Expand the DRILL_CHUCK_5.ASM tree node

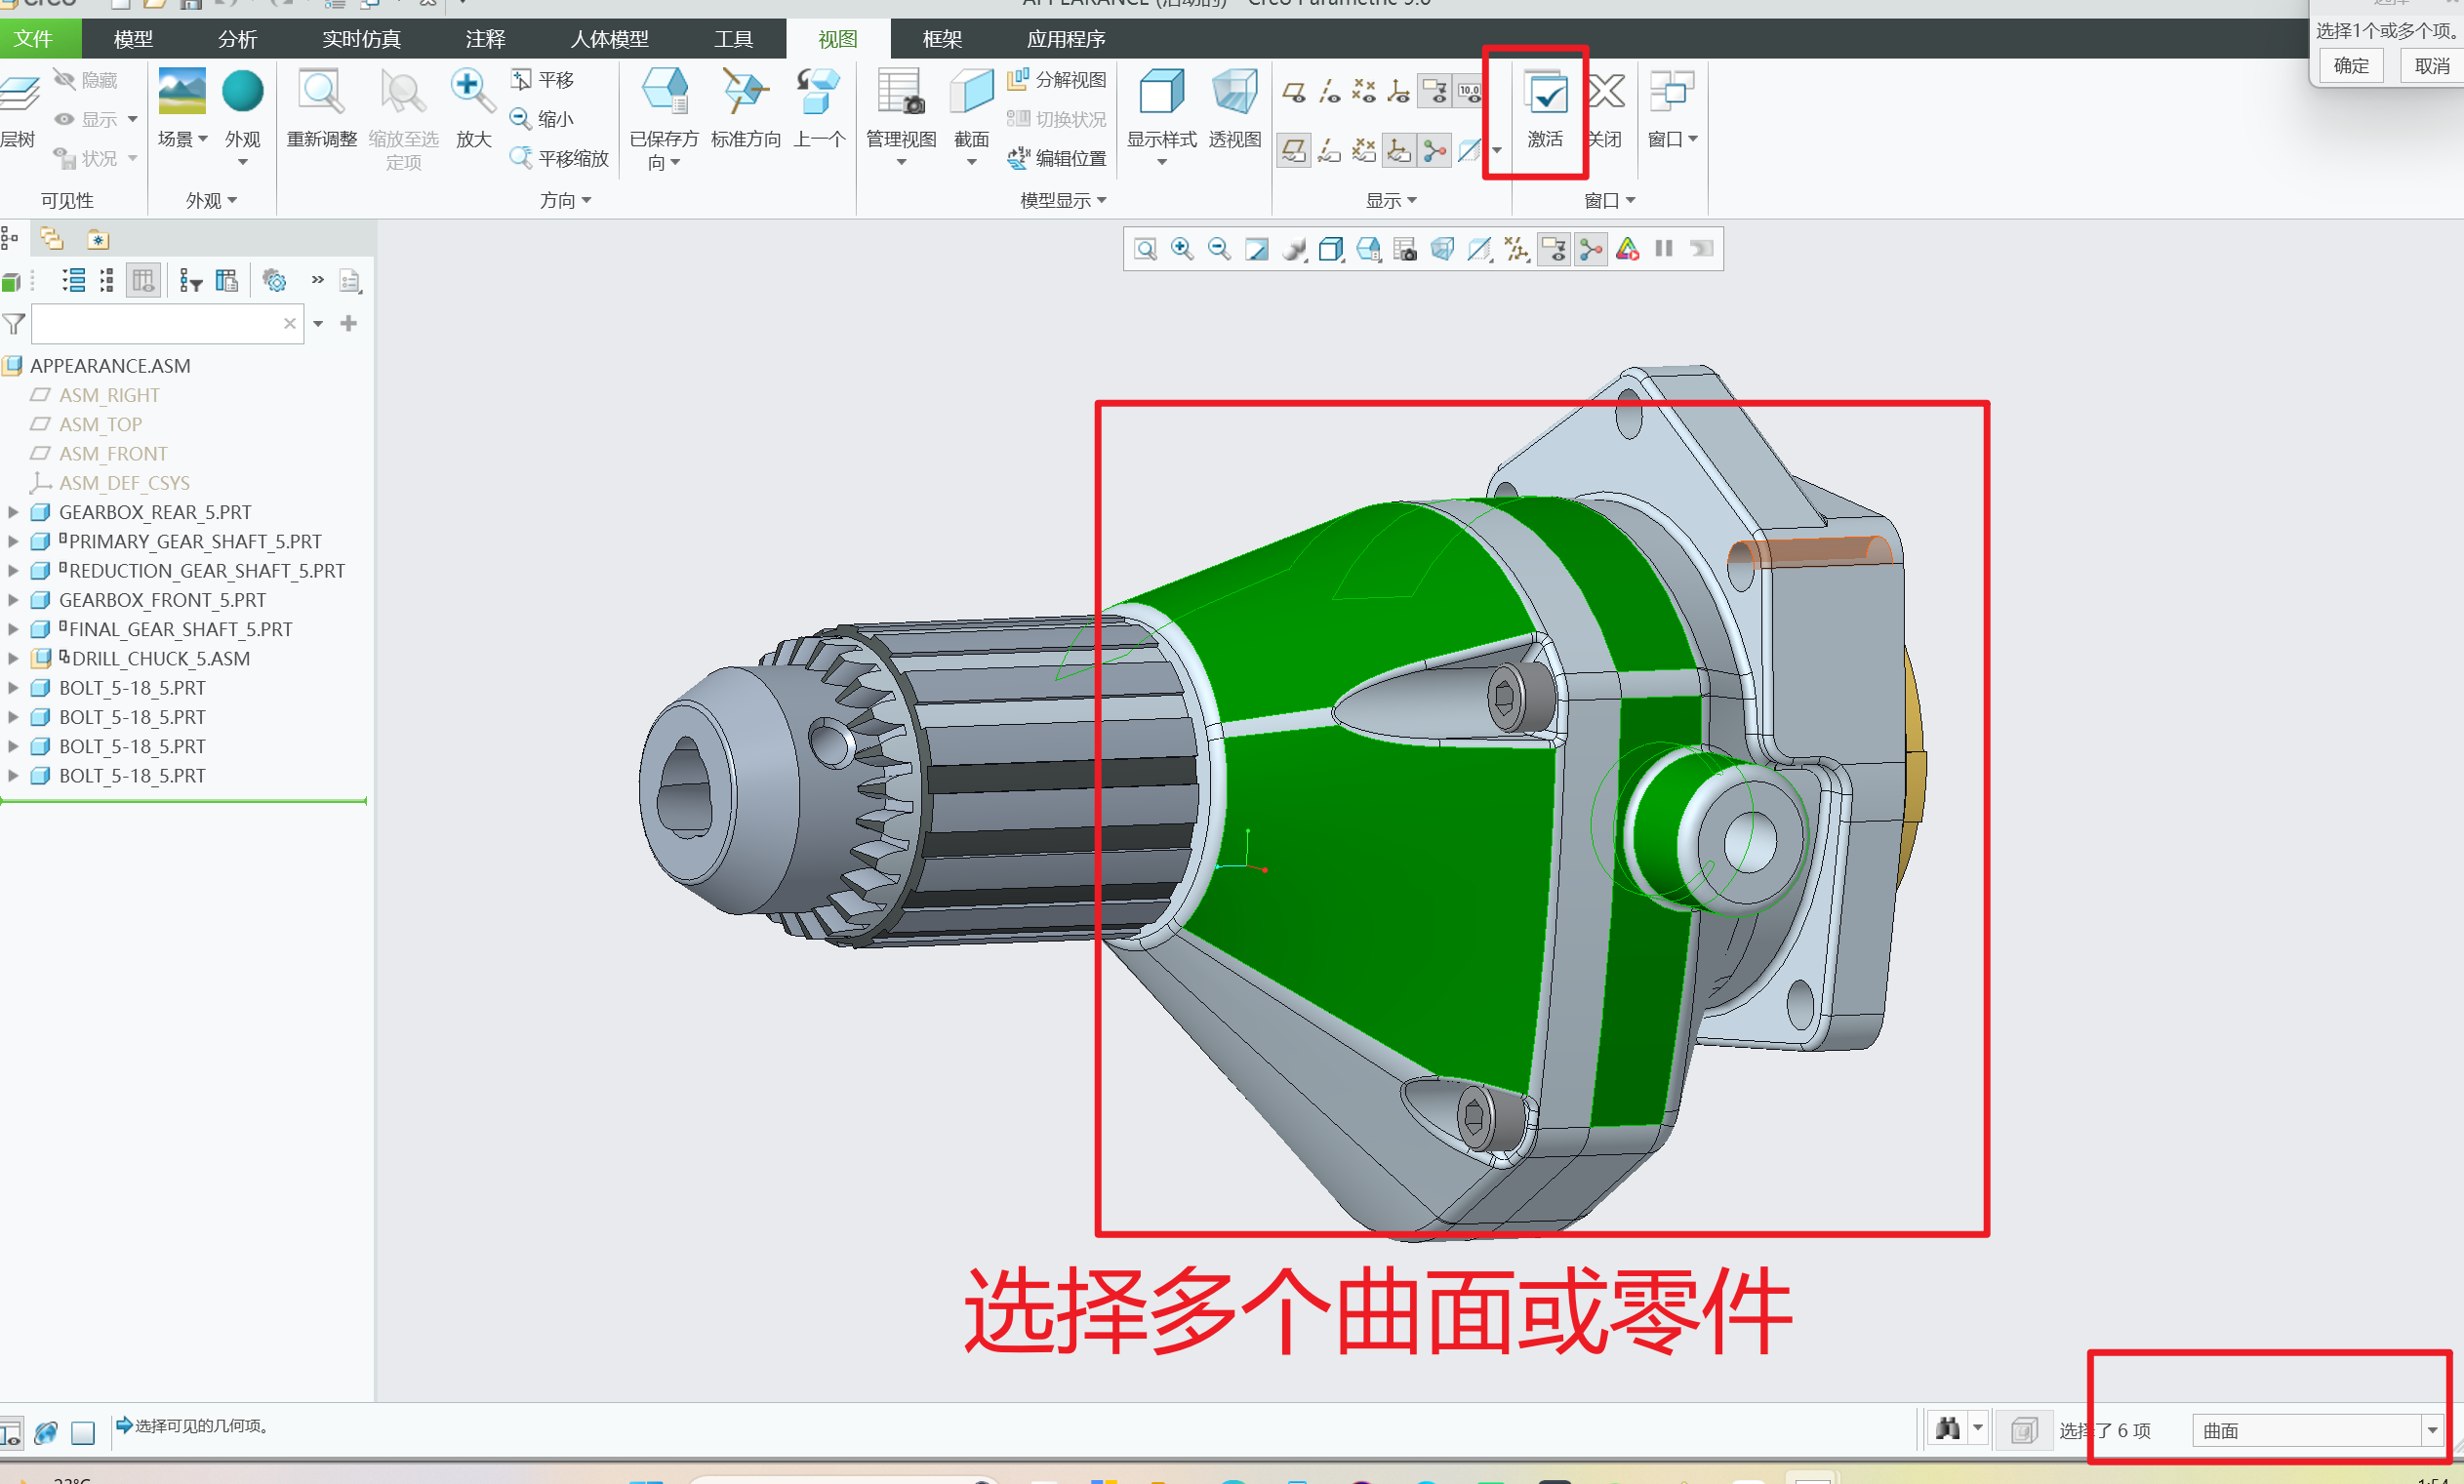click(13, 659)
